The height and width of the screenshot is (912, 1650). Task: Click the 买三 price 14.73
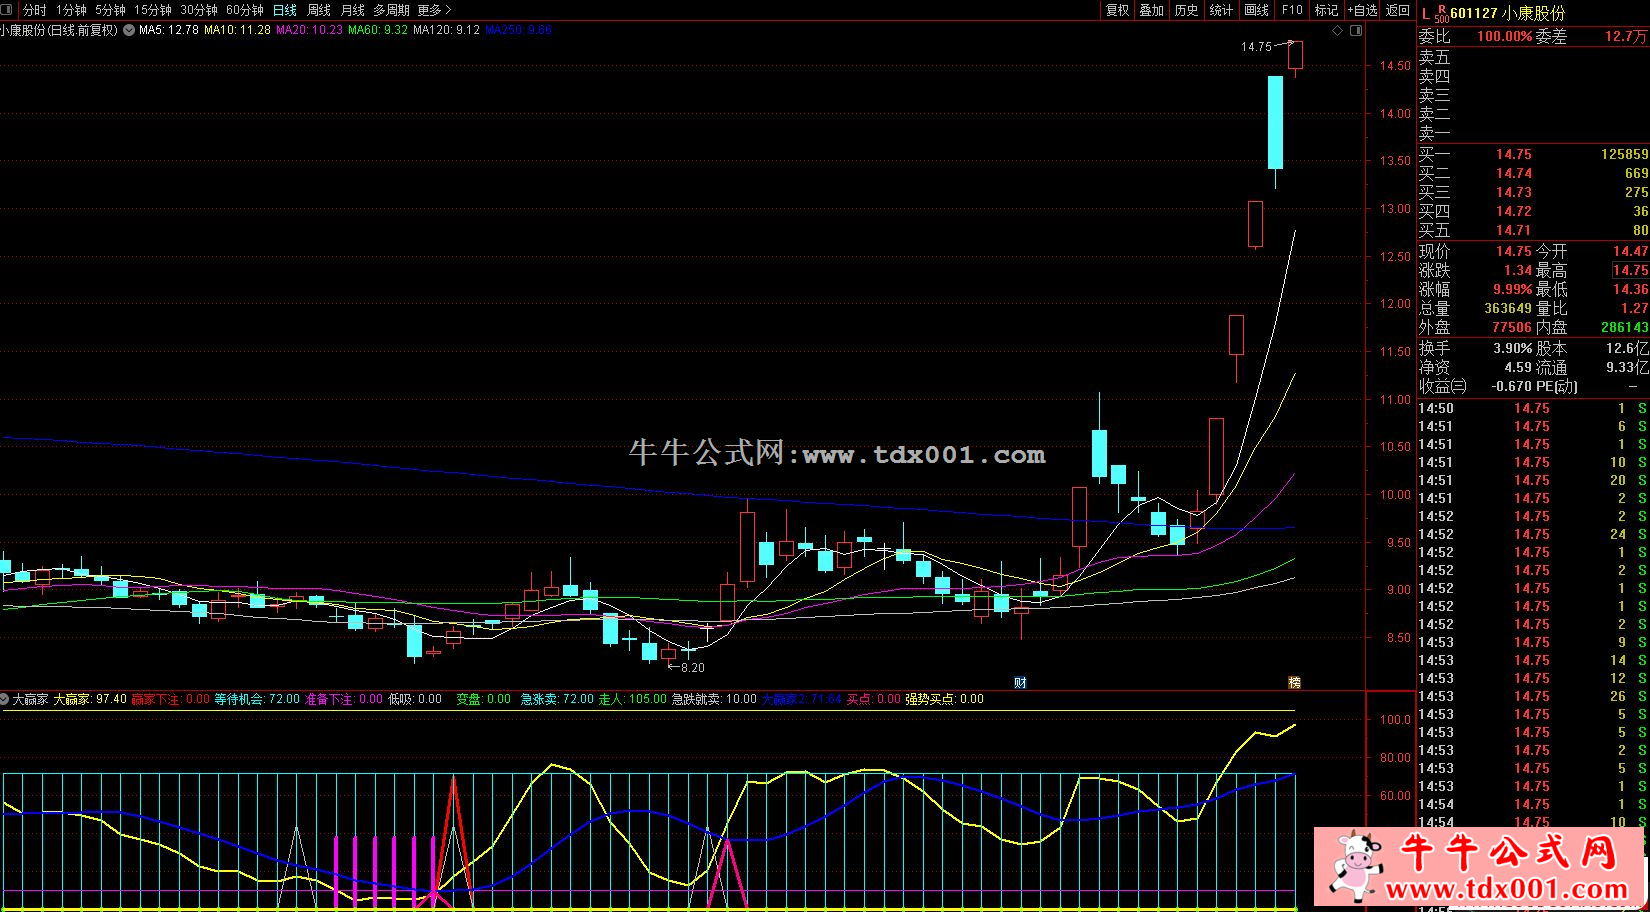pos(1513,192)
